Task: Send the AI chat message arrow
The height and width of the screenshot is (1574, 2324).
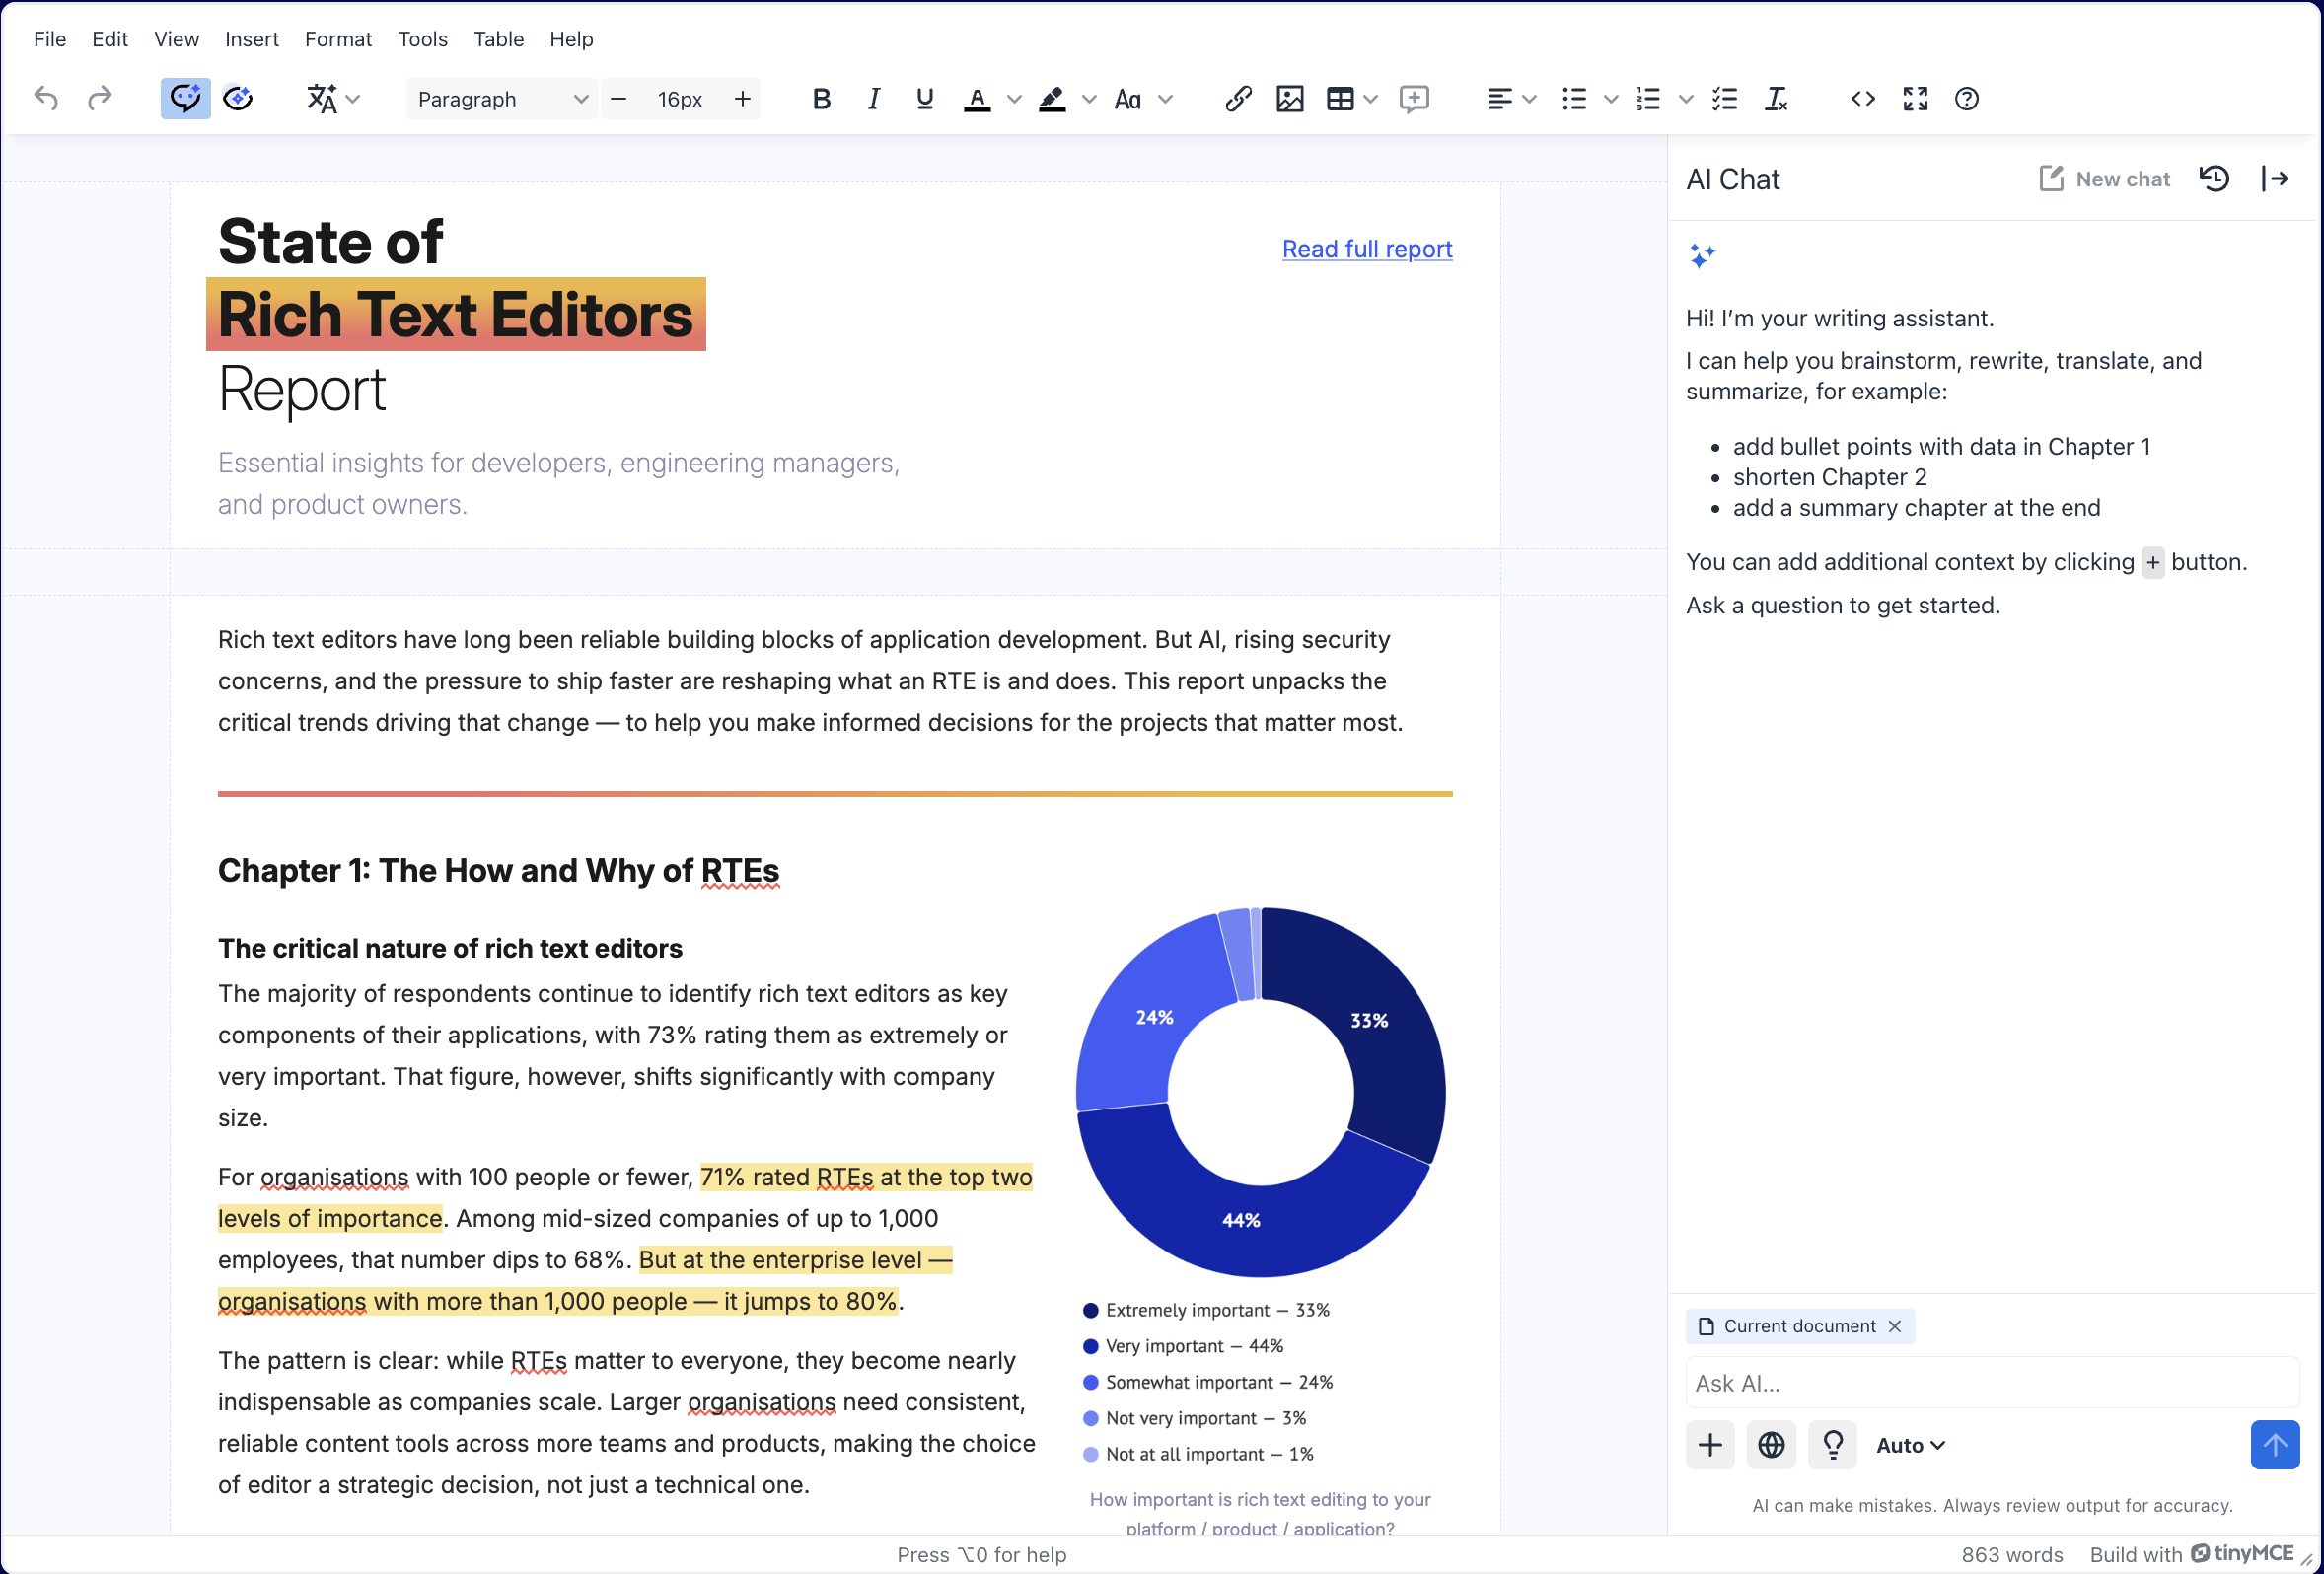Action: coord(2275,1445)
